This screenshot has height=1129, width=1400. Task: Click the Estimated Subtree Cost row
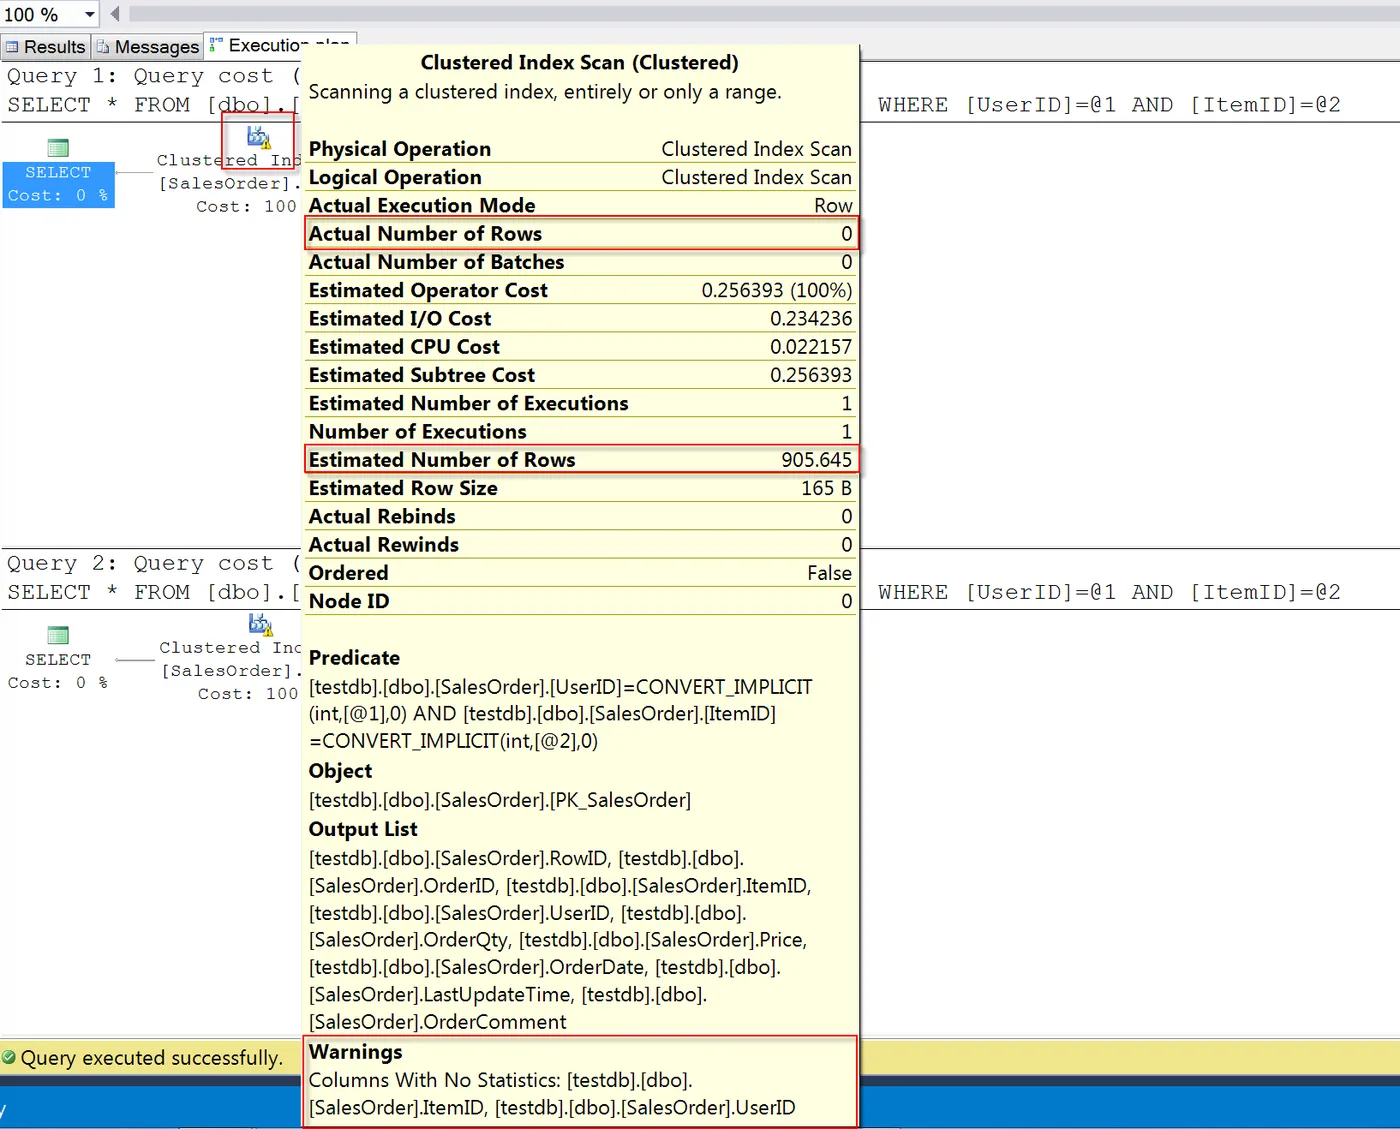581,375
